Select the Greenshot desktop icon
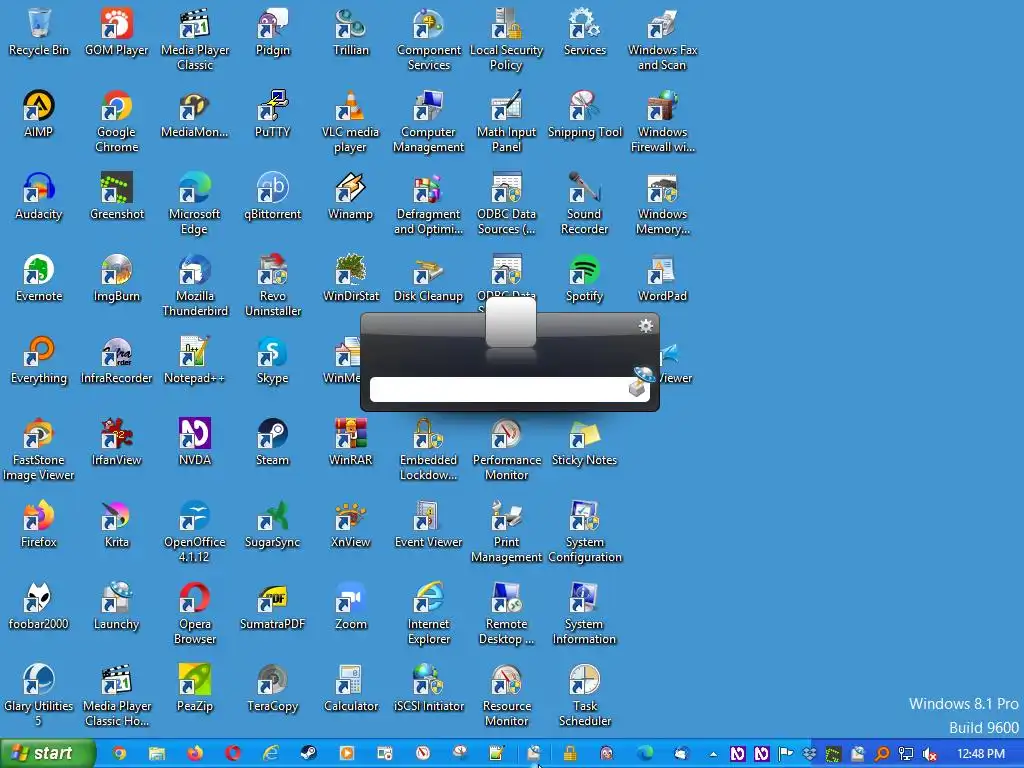 click(116, 196)
